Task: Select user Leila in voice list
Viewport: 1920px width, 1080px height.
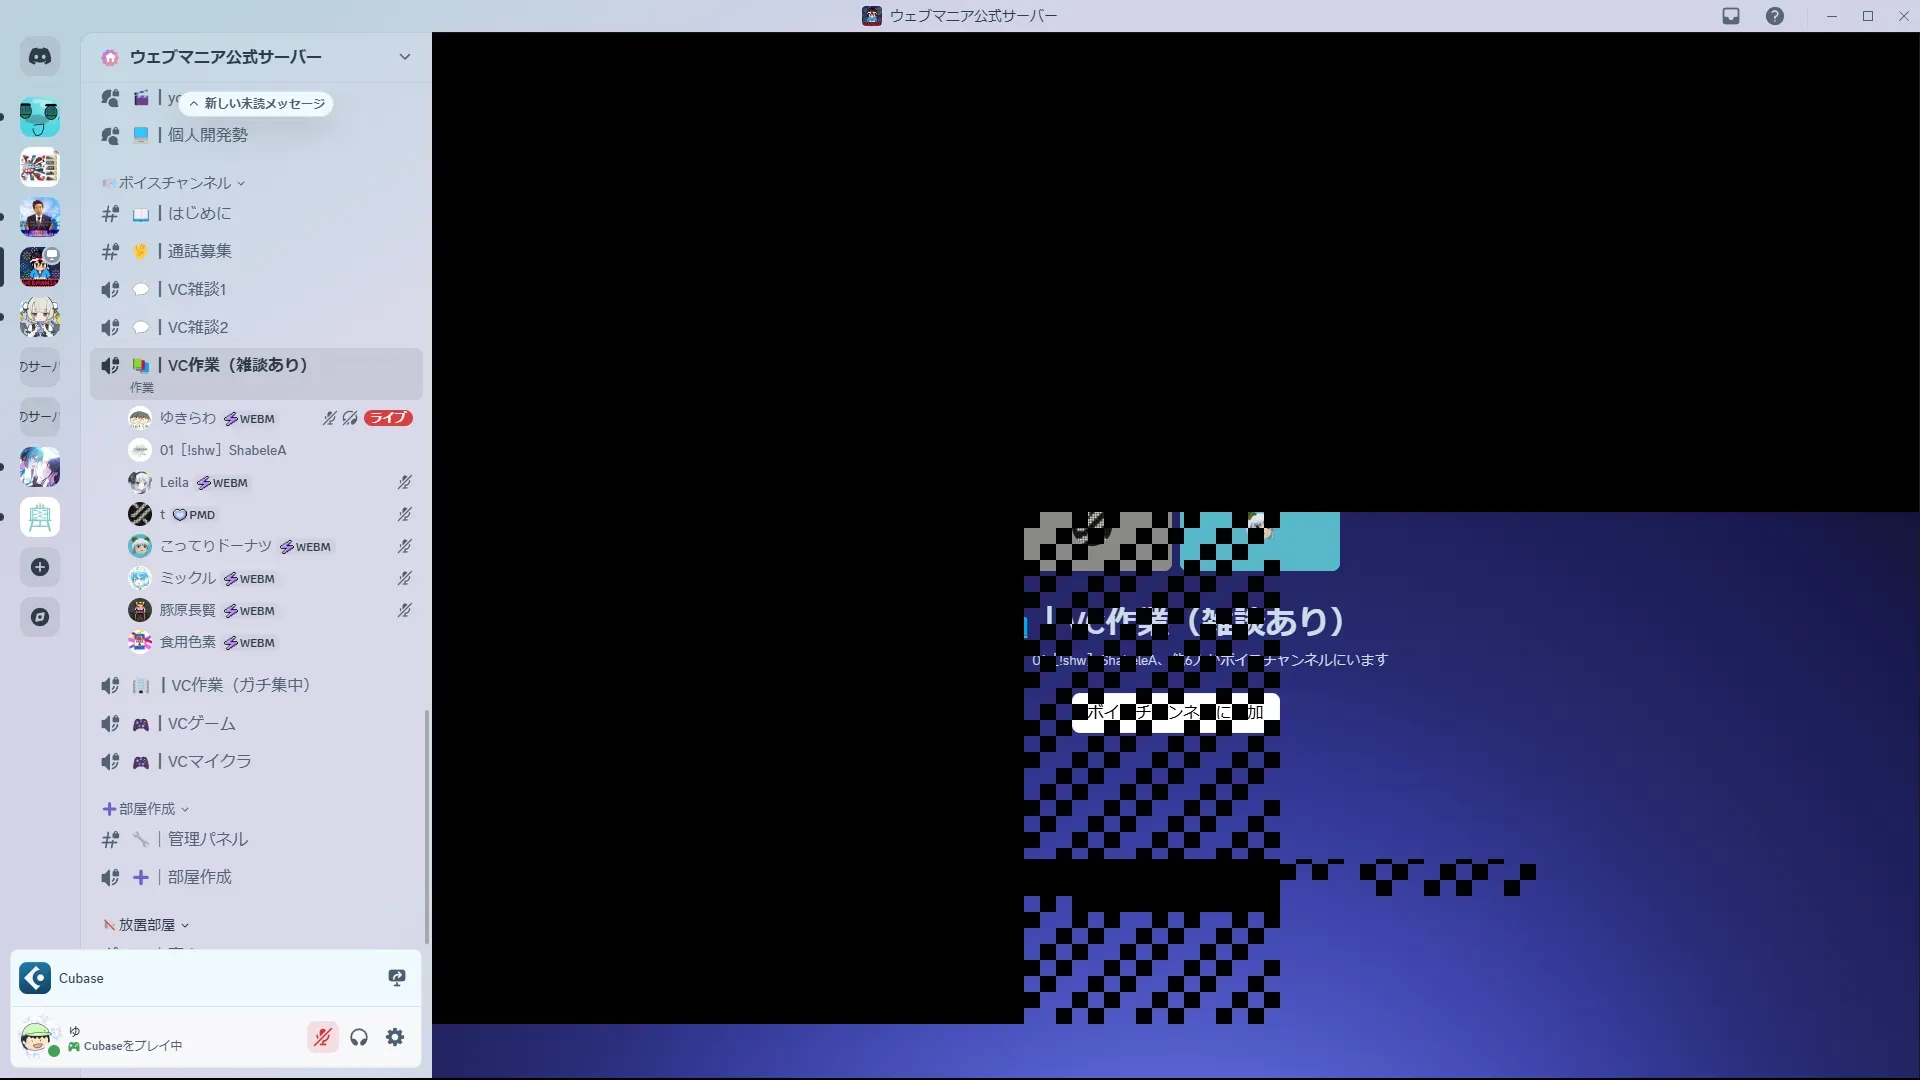Action: click(174, 482)
